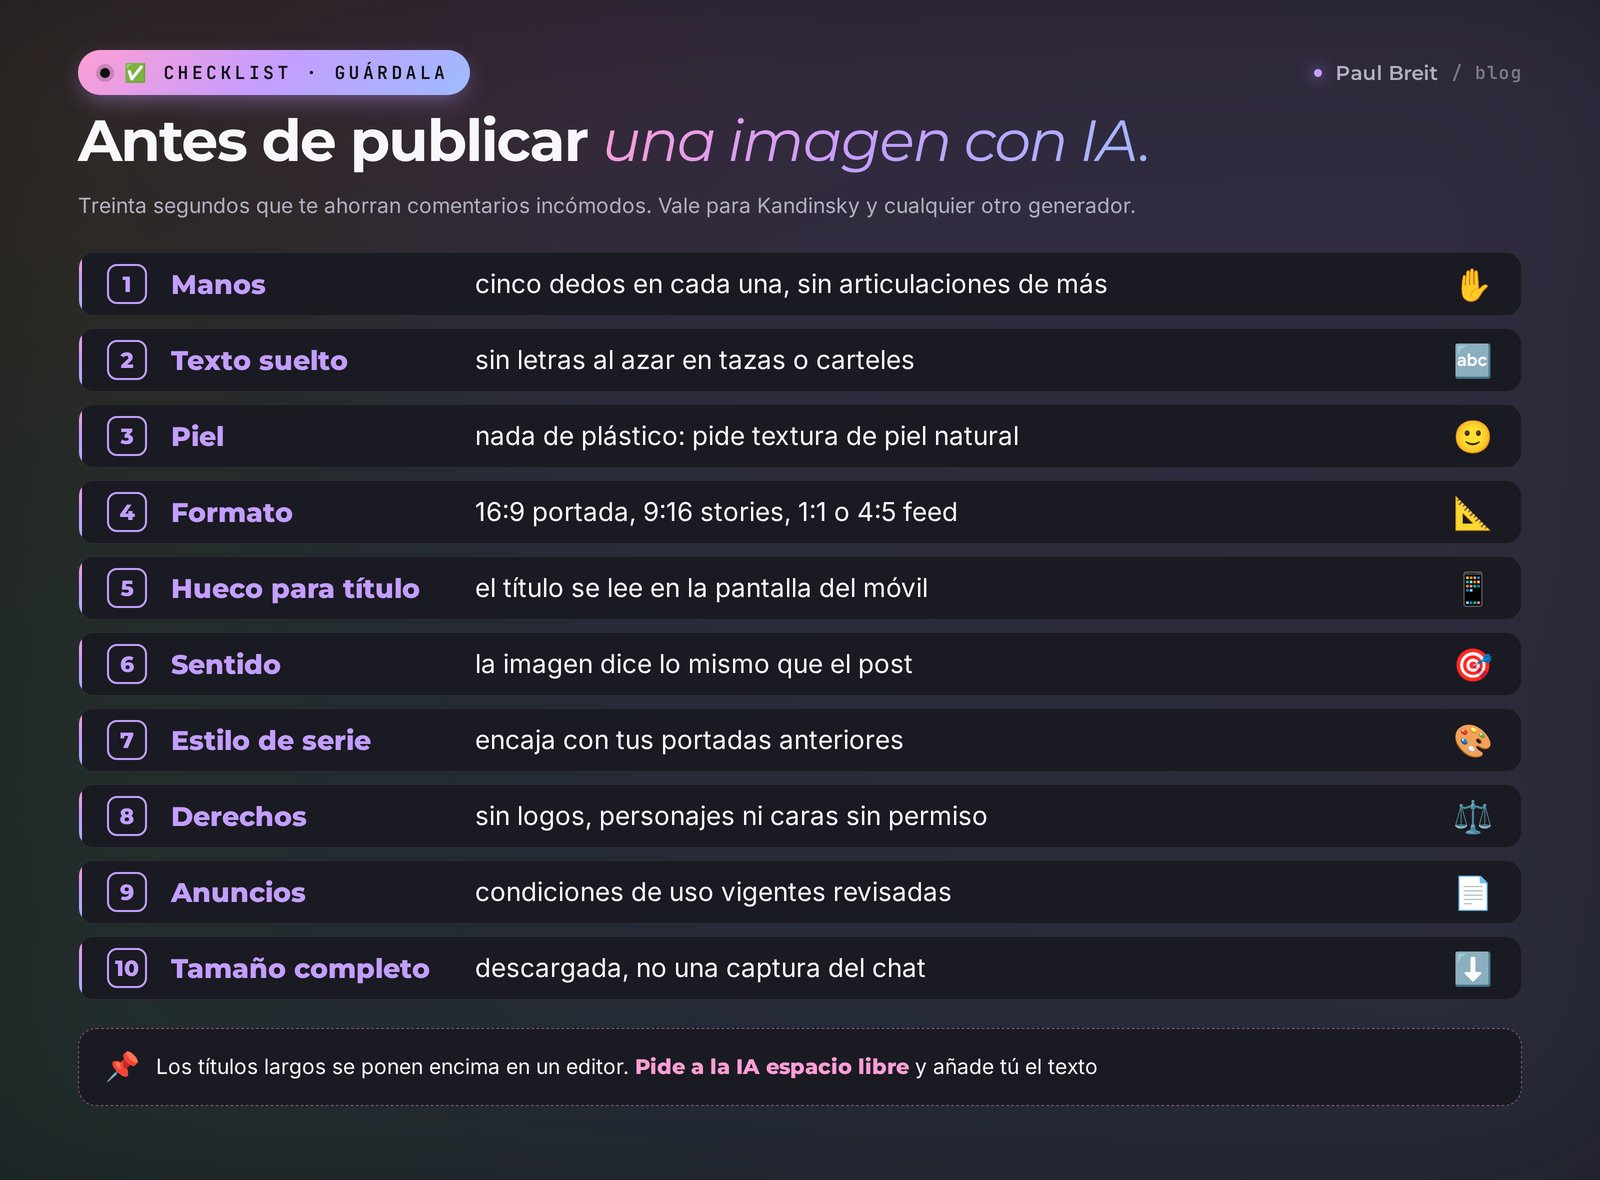The width and height of the screenshot is (1600, 1180).
Task: Click 'sin logos, personajes ni caras sin permiso'
Action: (731, 816)
